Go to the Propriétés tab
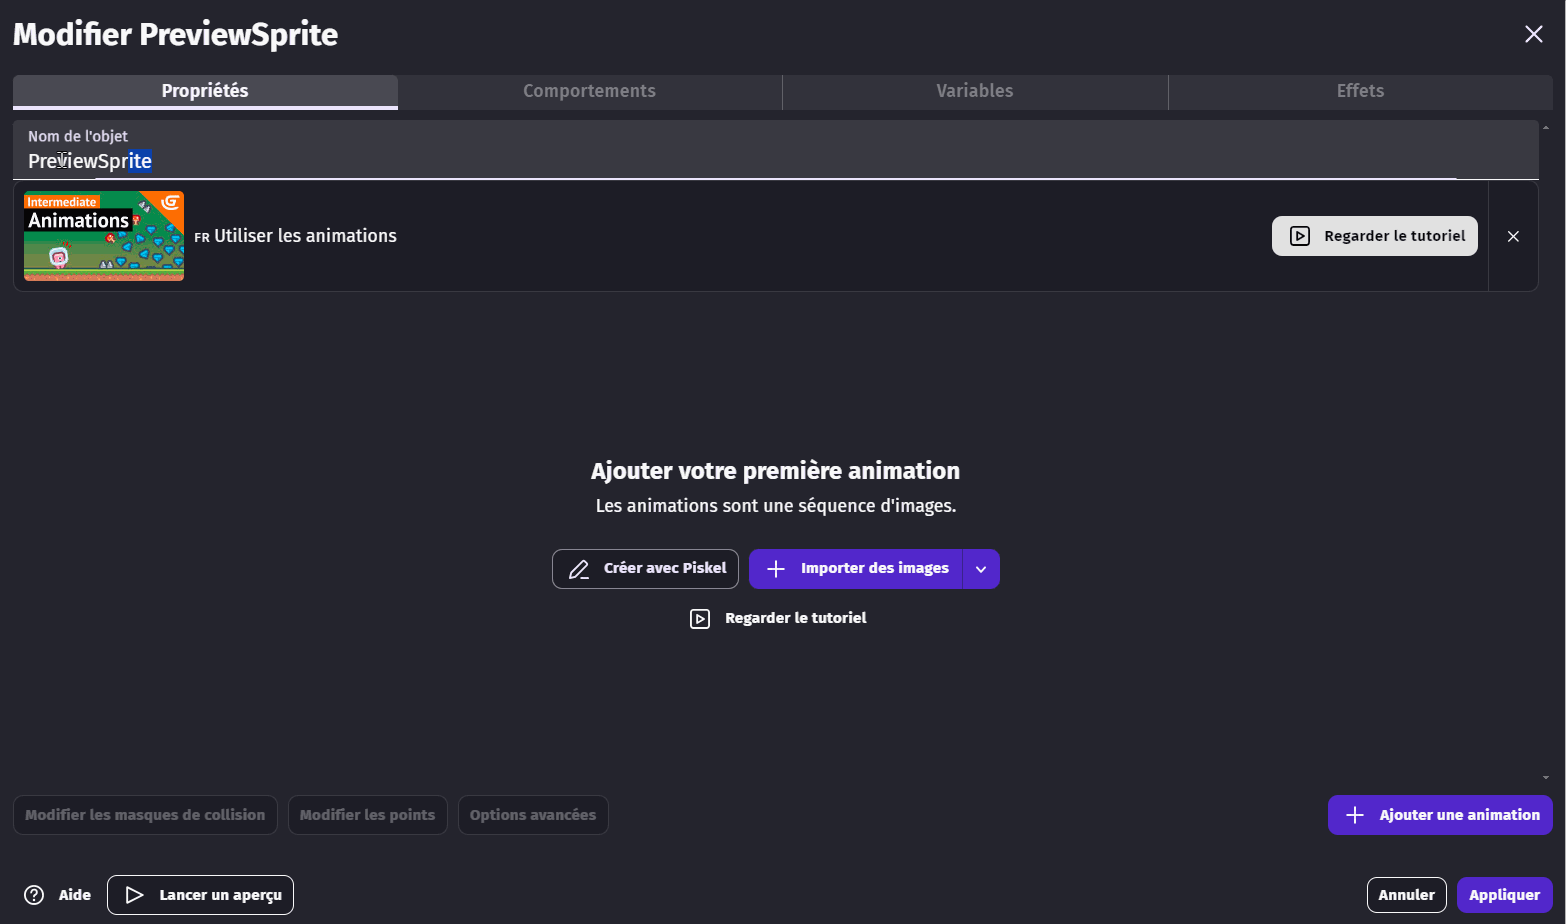This screenshot has height=924, width=1566. point(205,91)
